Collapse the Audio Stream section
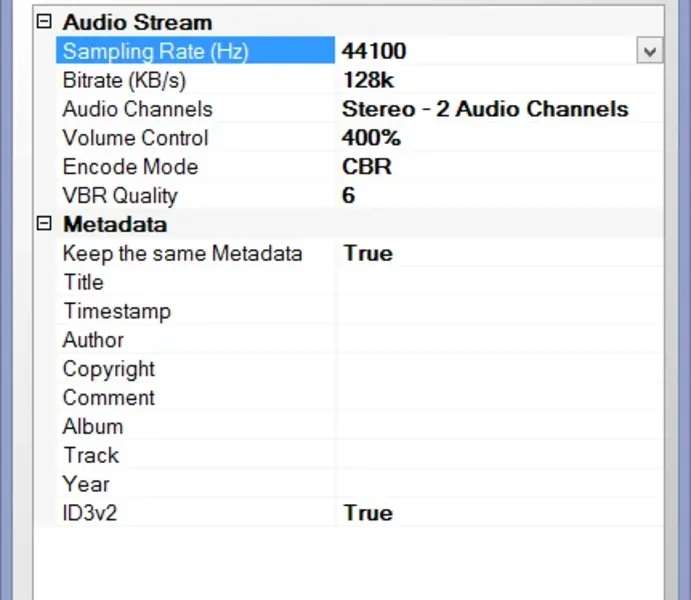 click(x=42, y=21)
